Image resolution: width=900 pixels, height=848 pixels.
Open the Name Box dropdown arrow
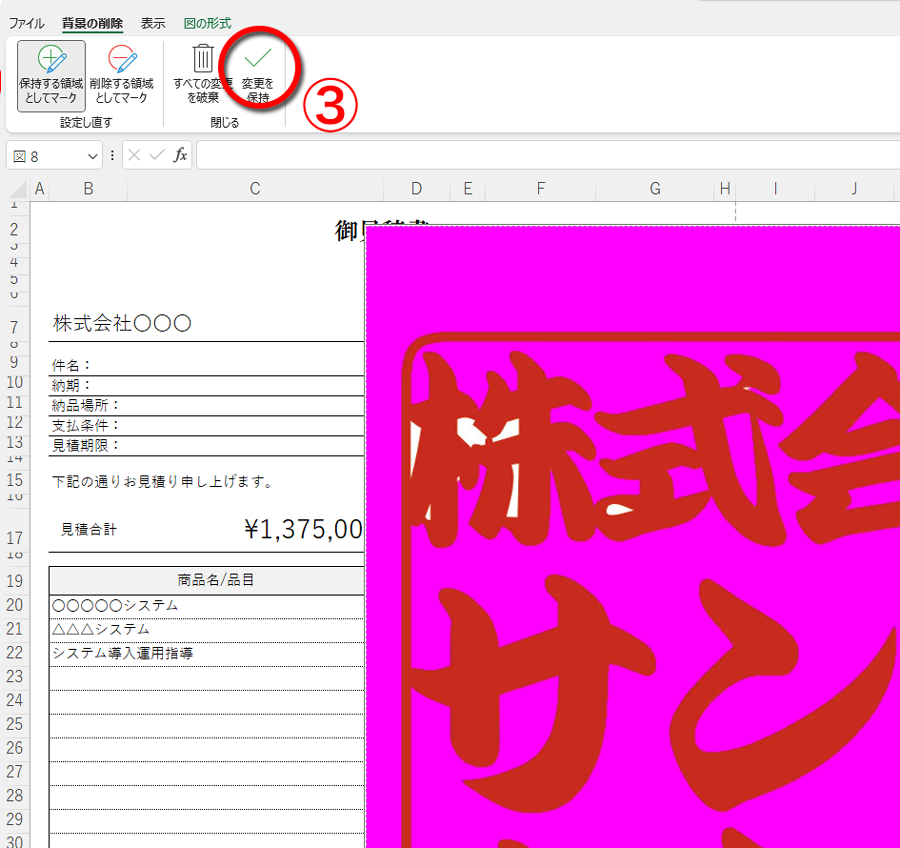[x=93, y=156]
